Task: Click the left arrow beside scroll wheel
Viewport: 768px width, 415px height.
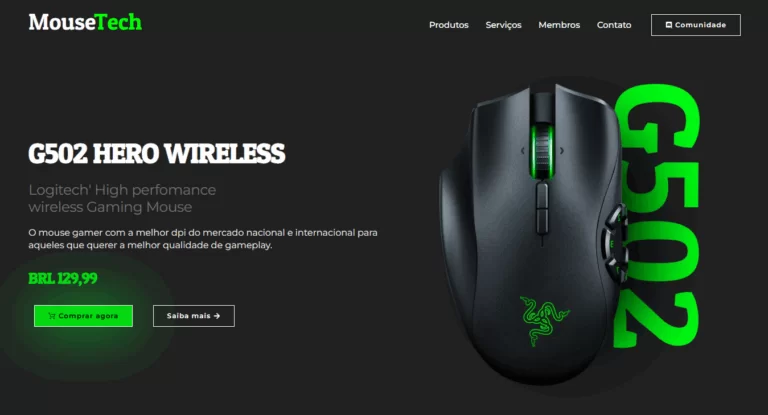Action: (523, 151)
